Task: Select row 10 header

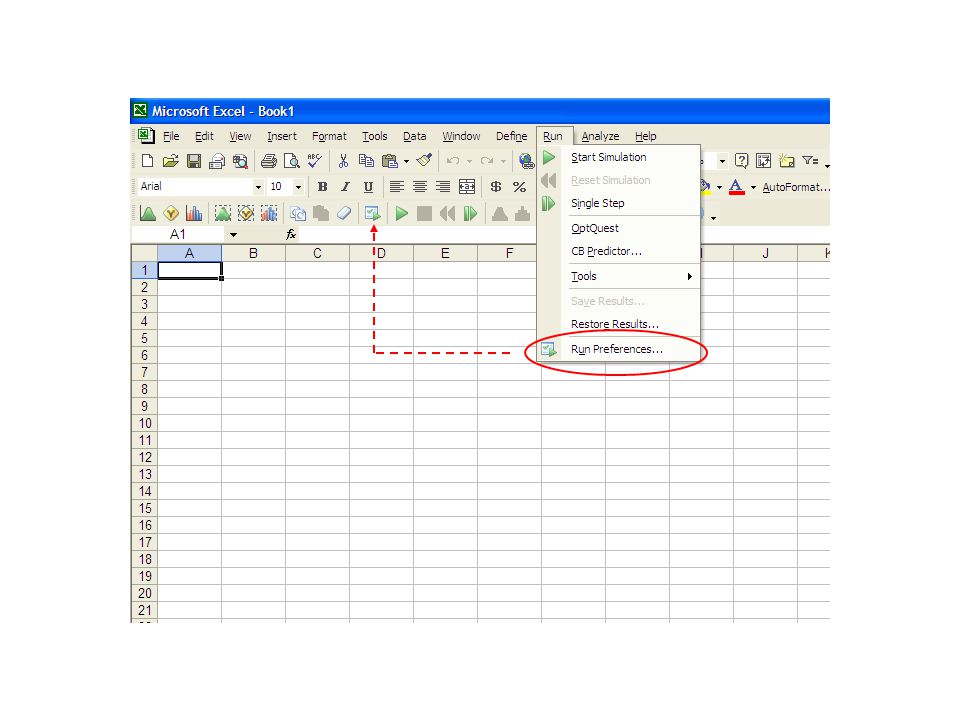Action: click(144, 423)
